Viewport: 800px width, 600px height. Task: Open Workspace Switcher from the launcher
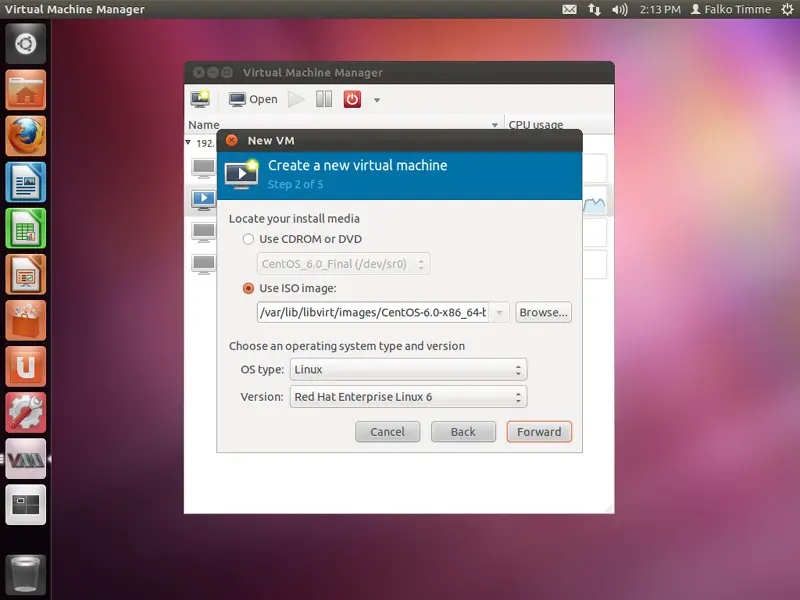click(26, 505)
